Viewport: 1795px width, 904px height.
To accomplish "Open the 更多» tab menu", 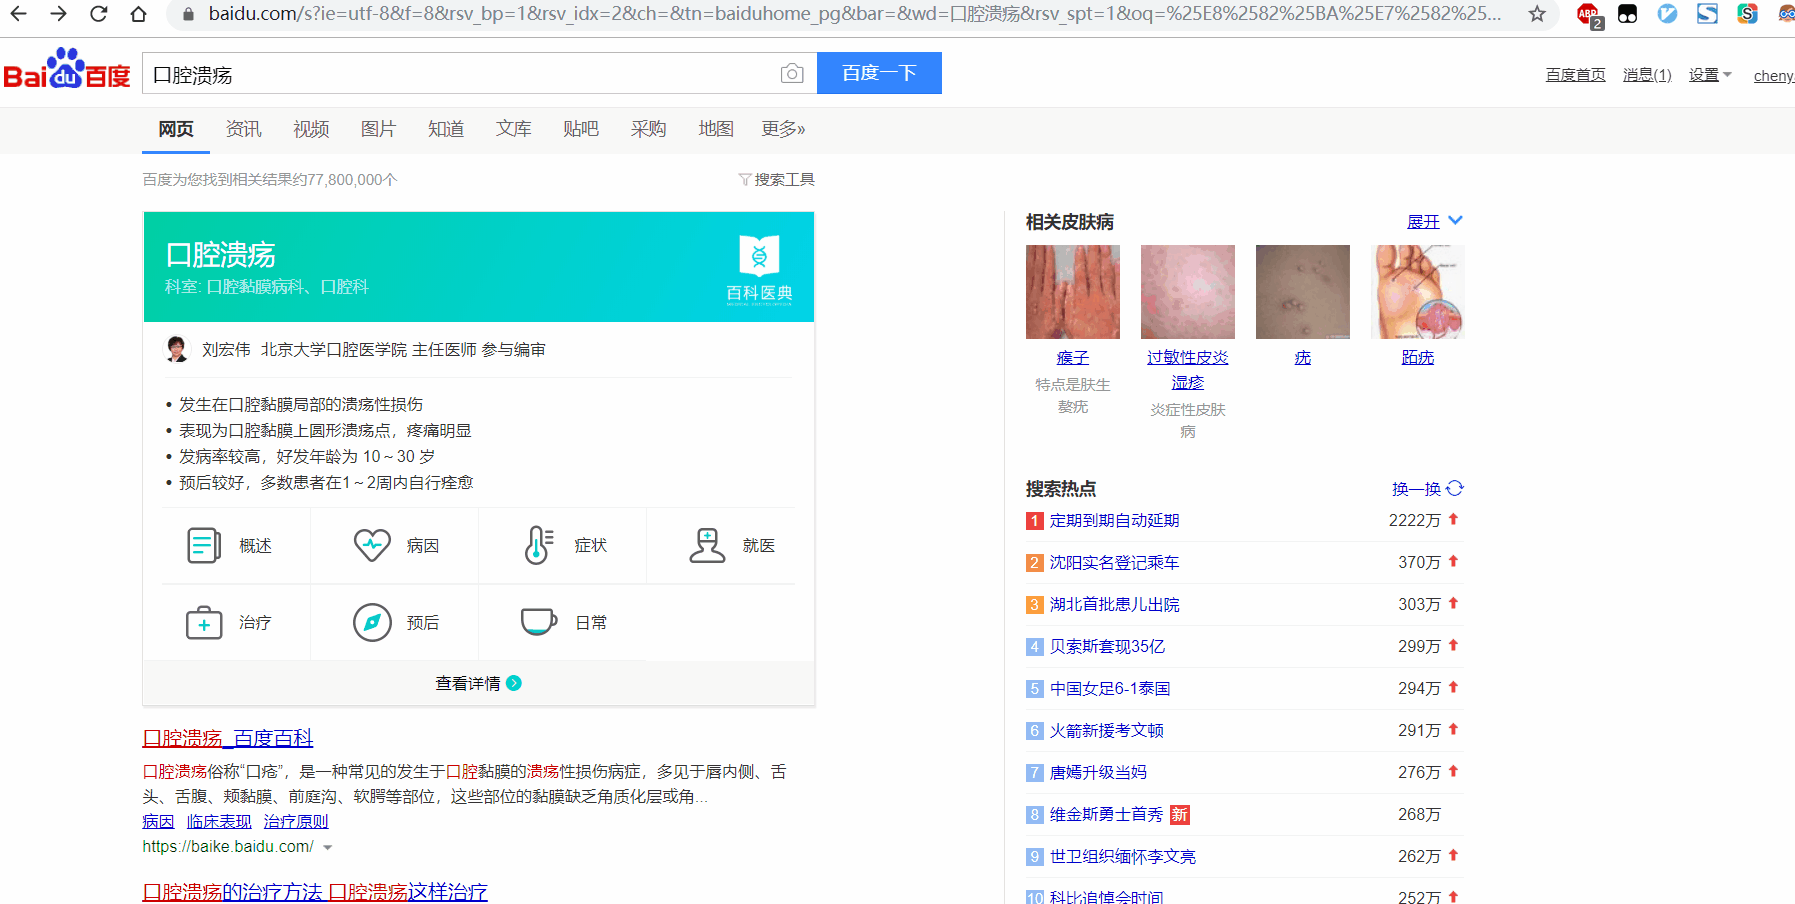I will click(783, 129).
